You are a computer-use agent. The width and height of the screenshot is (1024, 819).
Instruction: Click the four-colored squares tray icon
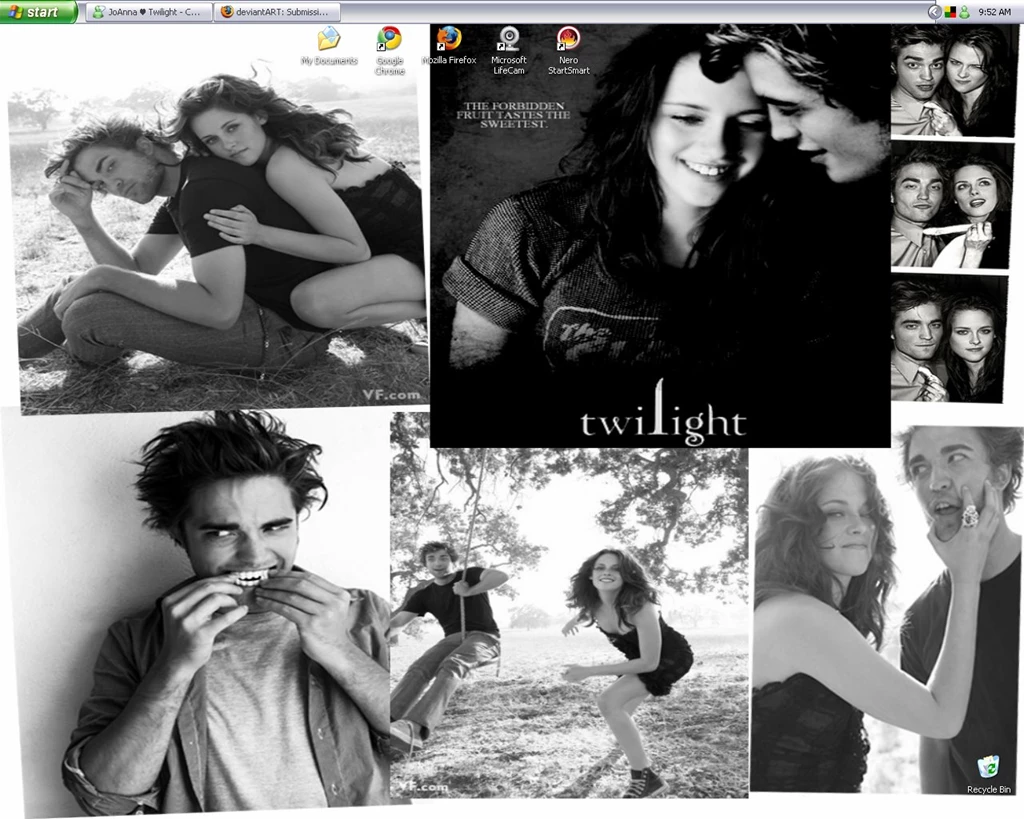point(950,12)
